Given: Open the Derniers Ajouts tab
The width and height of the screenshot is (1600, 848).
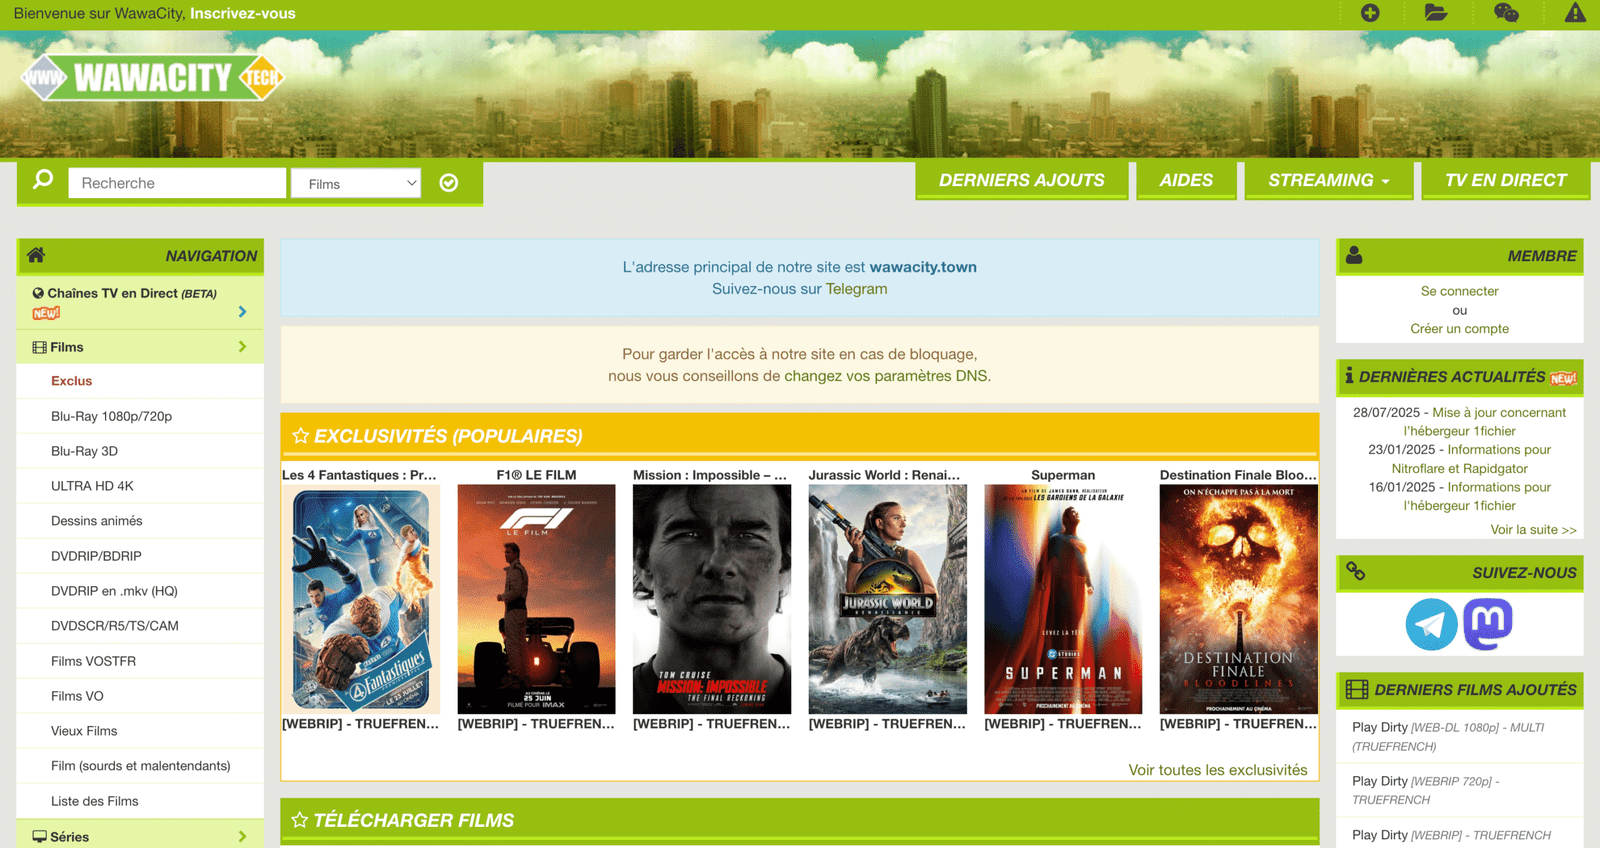Looking at the screenshot, I should (1021, 180).
